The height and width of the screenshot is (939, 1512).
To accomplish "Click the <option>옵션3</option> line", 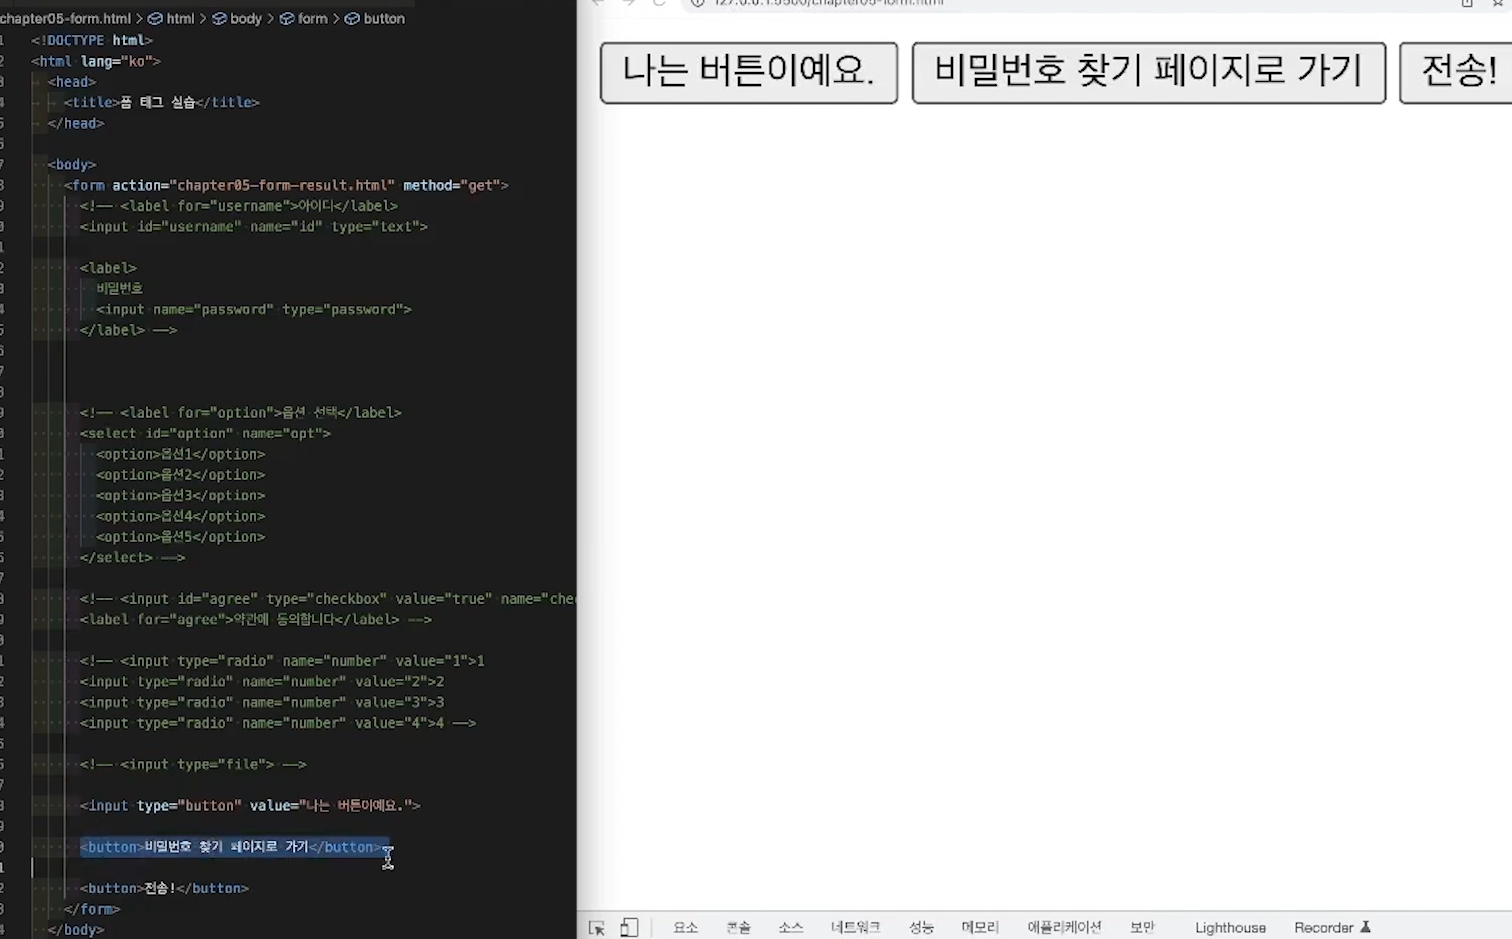I will (181, 495).
